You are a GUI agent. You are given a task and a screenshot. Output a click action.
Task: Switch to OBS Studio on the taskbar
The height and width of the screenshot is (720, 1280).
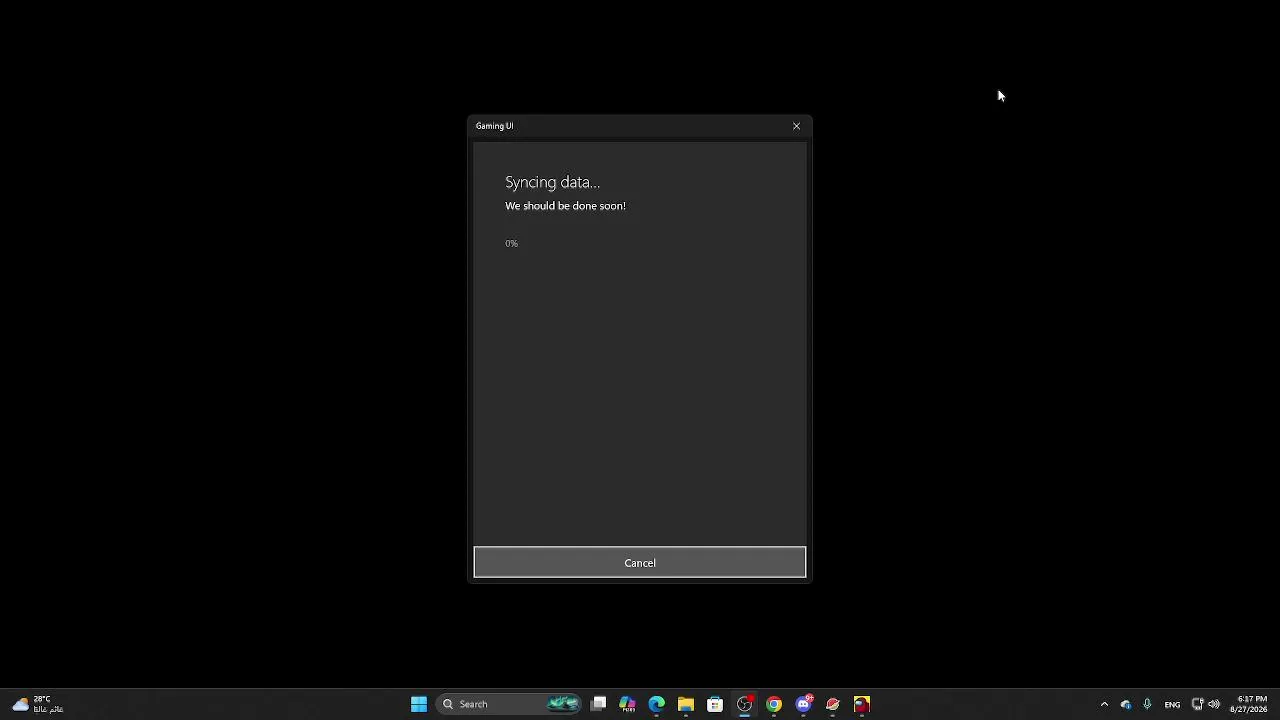click(x=744, y=704)
